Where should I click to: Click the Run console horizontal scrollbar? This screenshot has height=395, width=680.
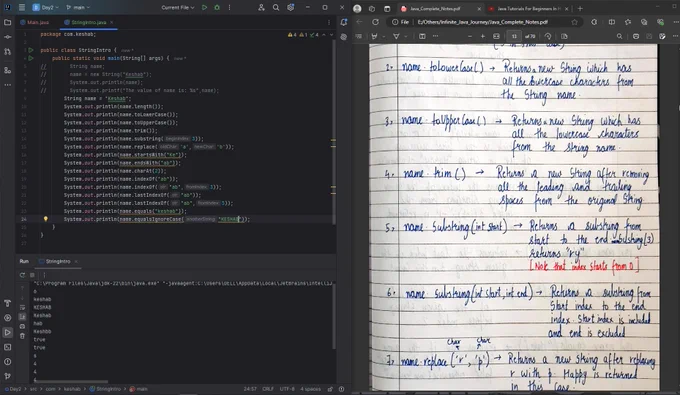click(x=71, y=382)
